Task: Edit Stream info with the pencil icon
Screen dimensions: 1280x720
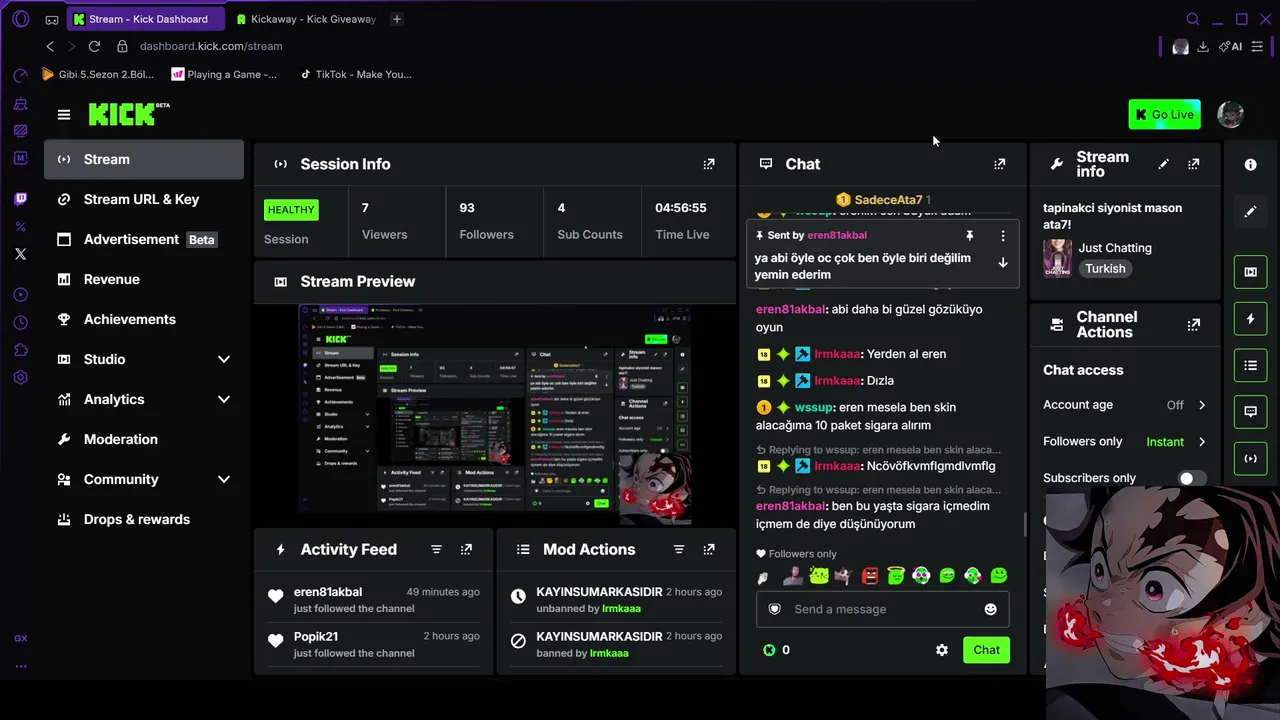Action: (1163, 164)
